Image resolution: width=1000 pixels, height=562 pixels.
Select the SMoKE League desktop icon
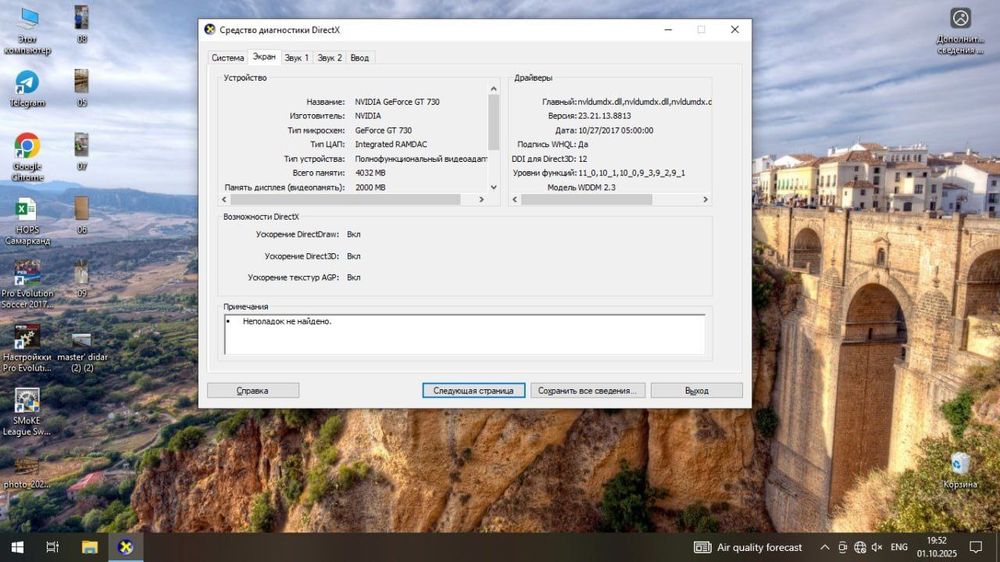[27, 412]
